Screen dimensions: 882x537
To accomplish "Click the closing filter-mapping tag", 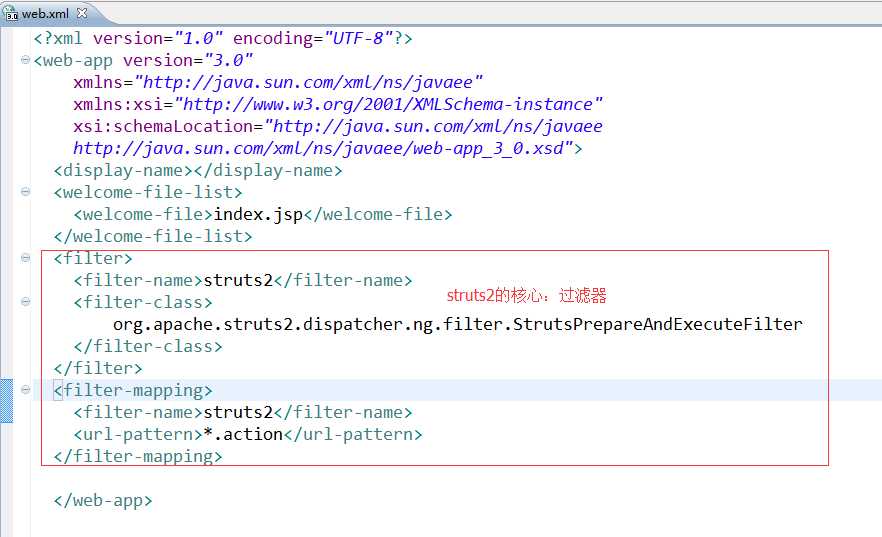I will point(138,456).
